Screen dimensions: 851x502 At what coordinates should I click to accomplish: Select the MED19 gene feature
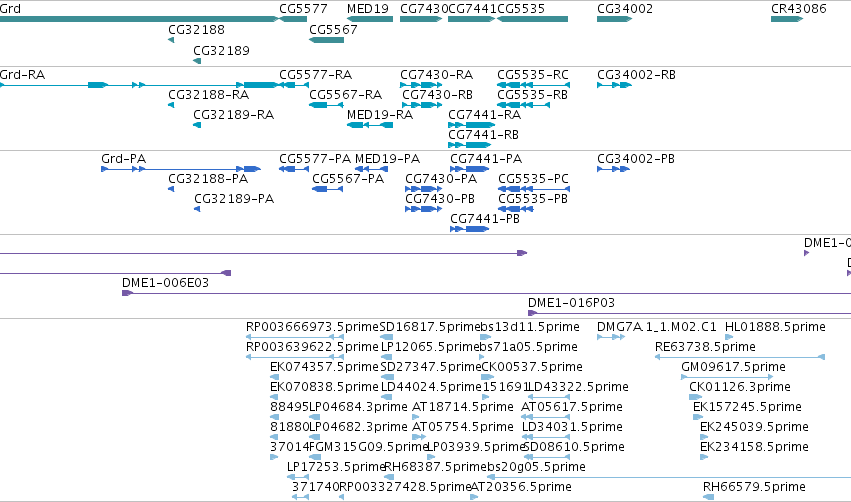(x=370, y=19)
